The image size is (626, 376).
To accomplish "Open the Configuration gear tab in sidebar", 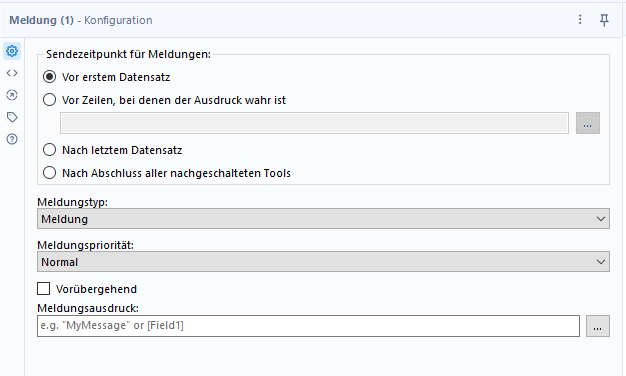I will coord(12,51).
